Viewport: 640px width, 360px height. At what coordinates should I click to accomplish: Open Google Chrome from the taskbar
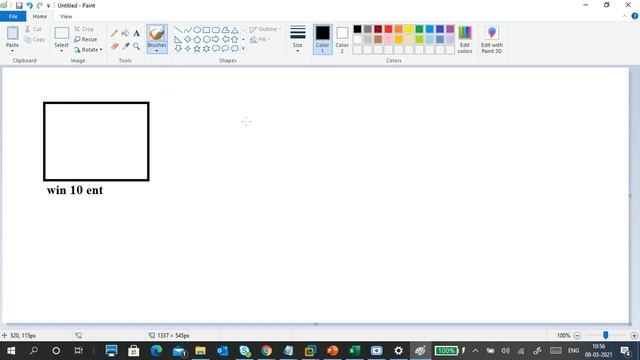coord(266,351)
